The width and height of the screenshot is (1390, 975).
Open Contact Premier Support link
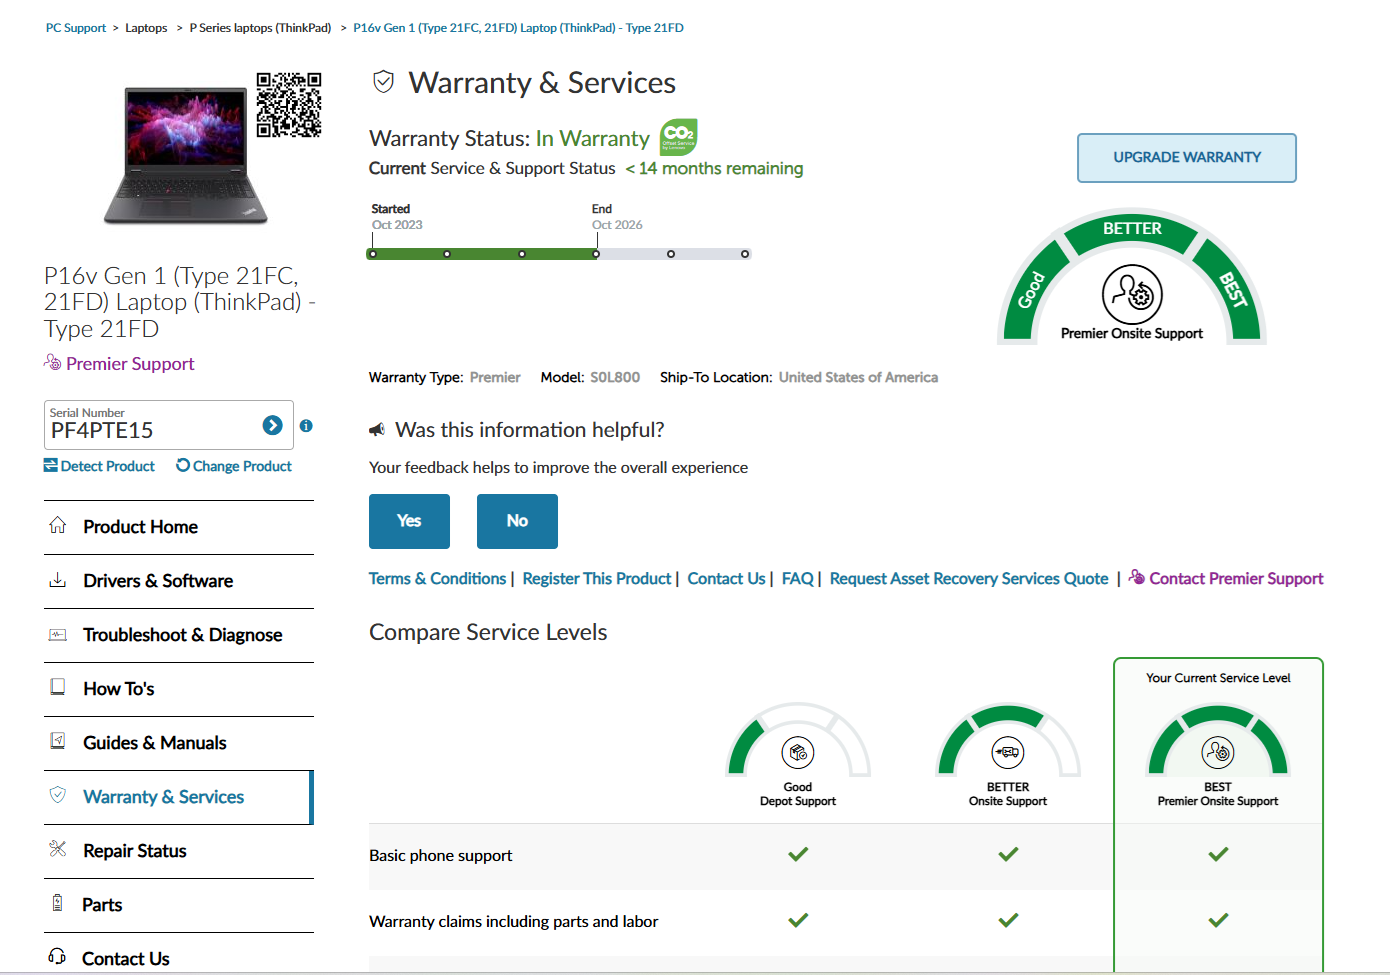[1235, 579]
